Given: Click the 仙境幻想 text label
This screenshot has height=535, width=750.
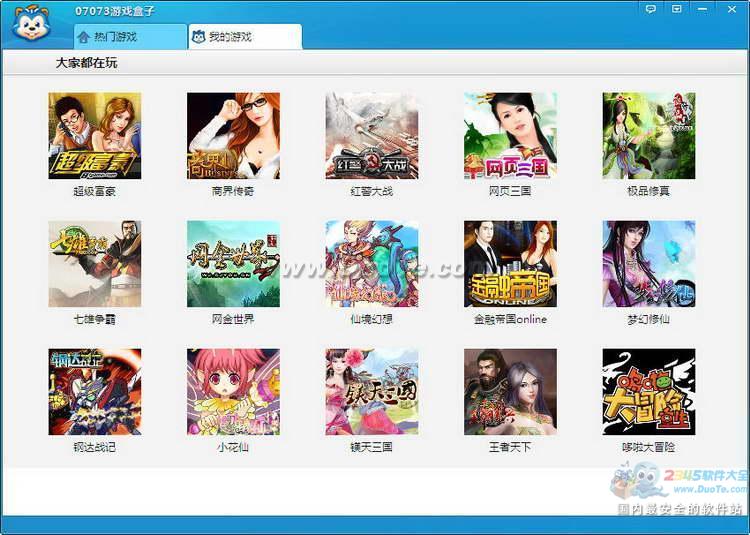Looking at the screenshot, I should pyautogui.click(x=372, y=319).
